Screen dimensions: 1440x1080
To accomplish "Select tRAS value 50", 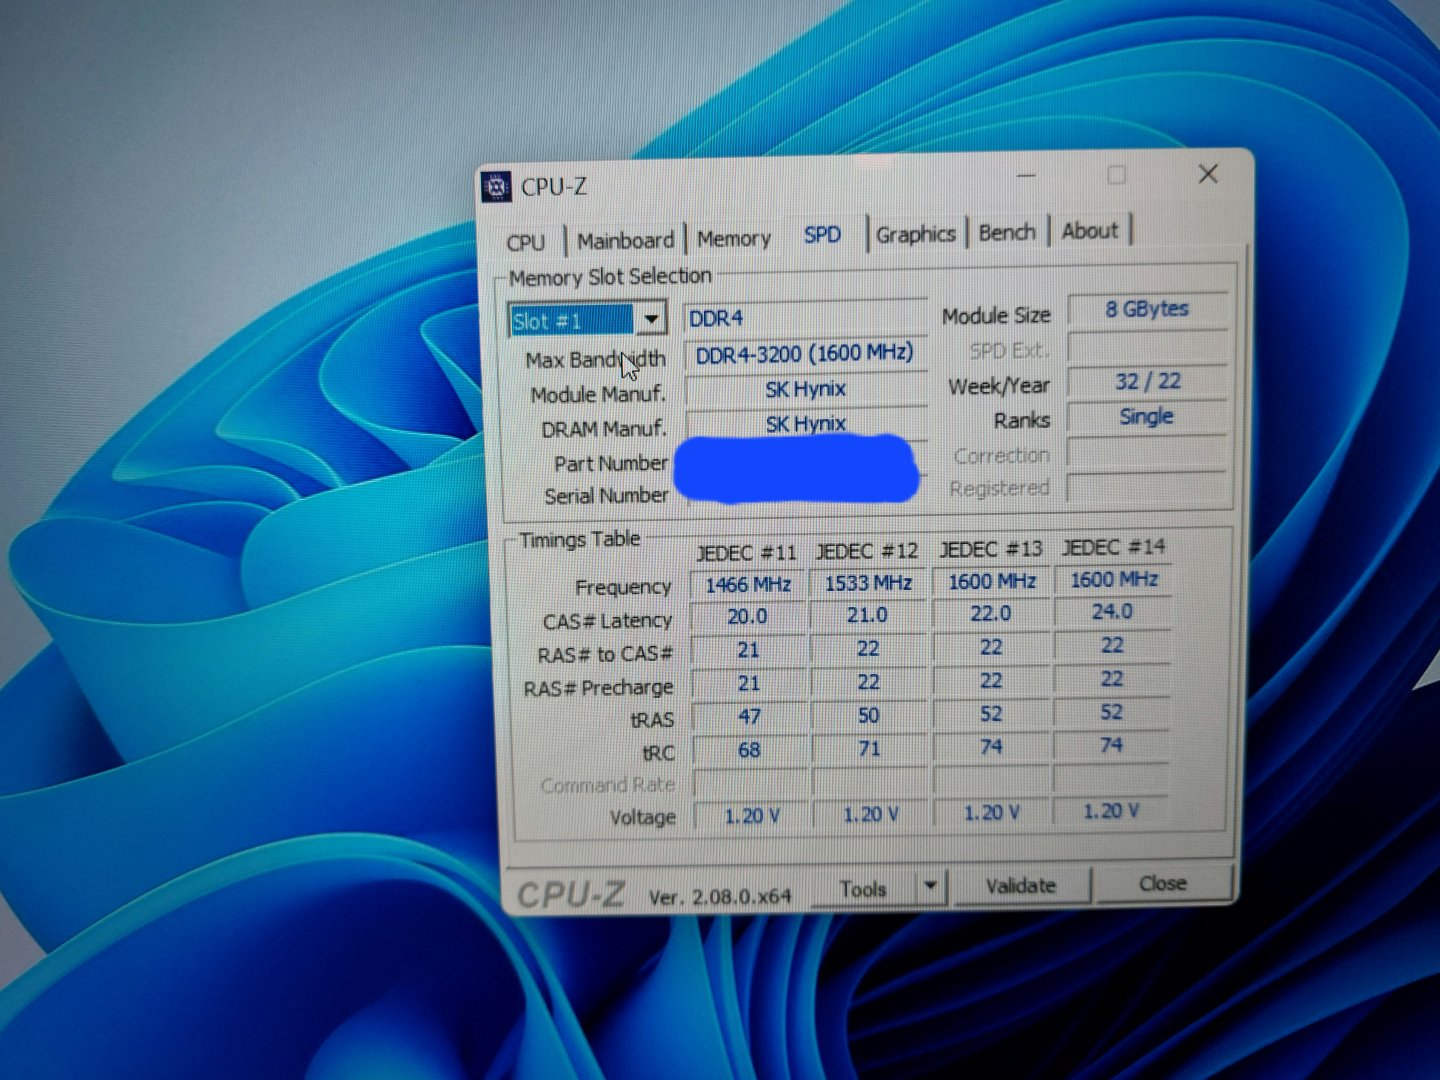I will click(x=869, y=715).
